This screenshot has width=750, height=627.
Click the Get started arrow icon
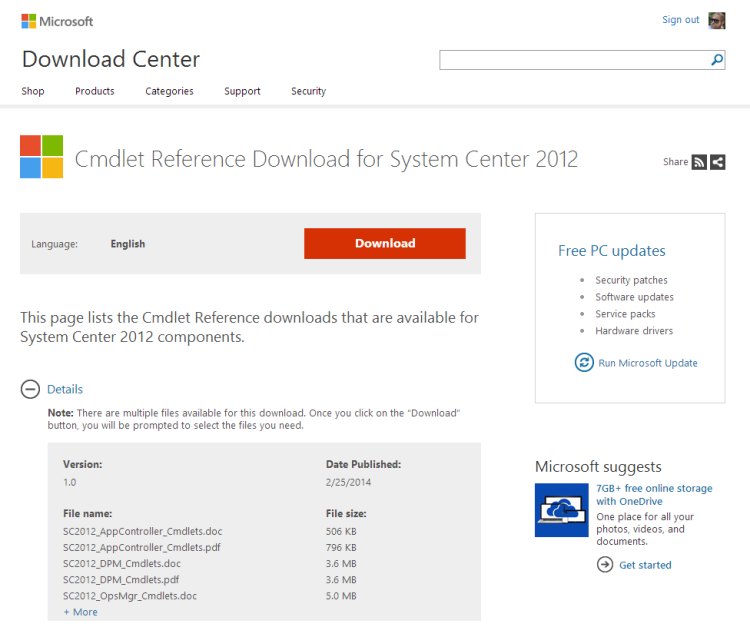[605, 565]
